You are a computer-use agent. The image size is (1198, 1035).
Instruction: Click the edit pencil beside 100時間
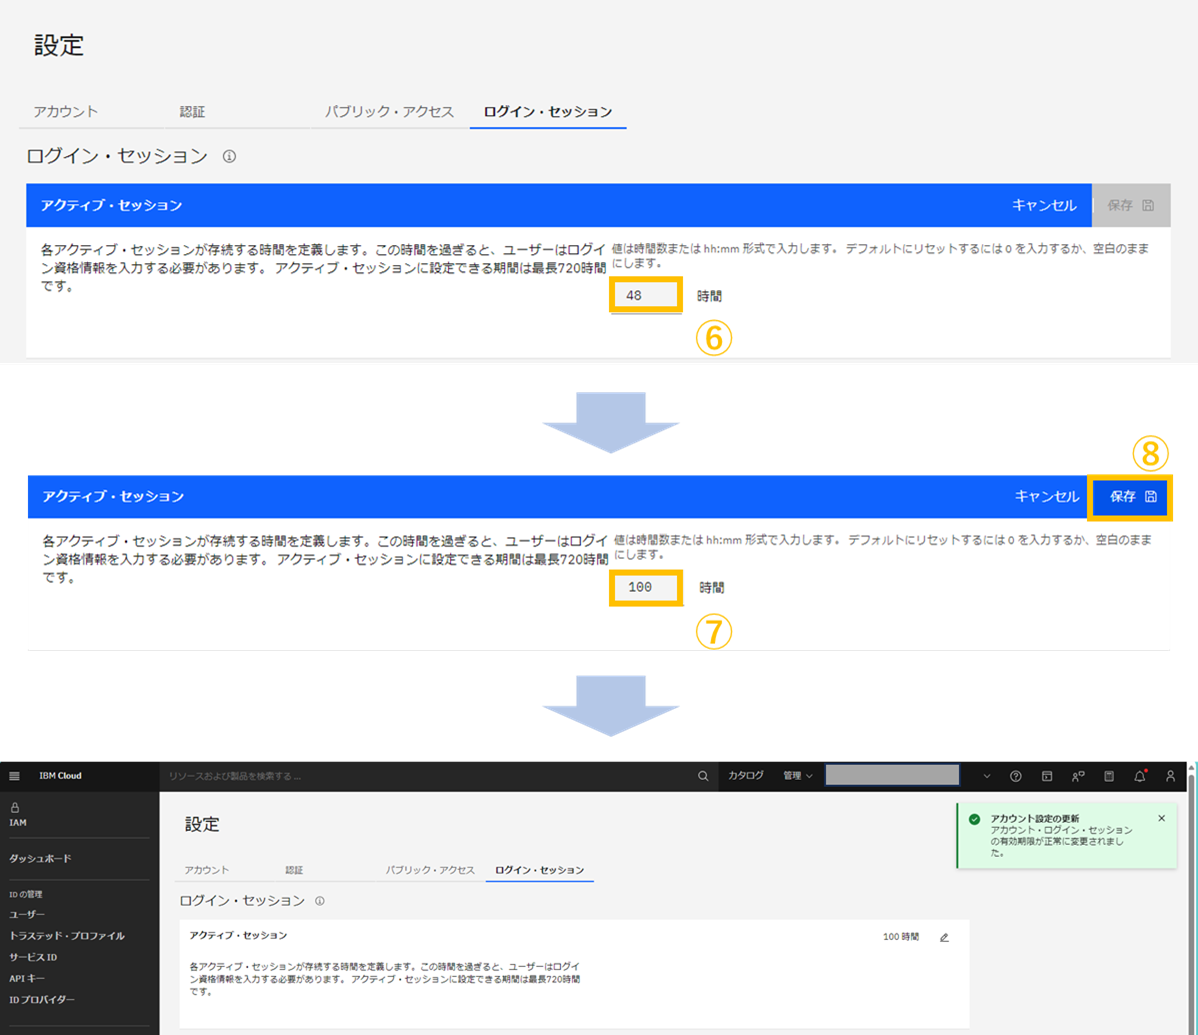(x=943, y=937)
